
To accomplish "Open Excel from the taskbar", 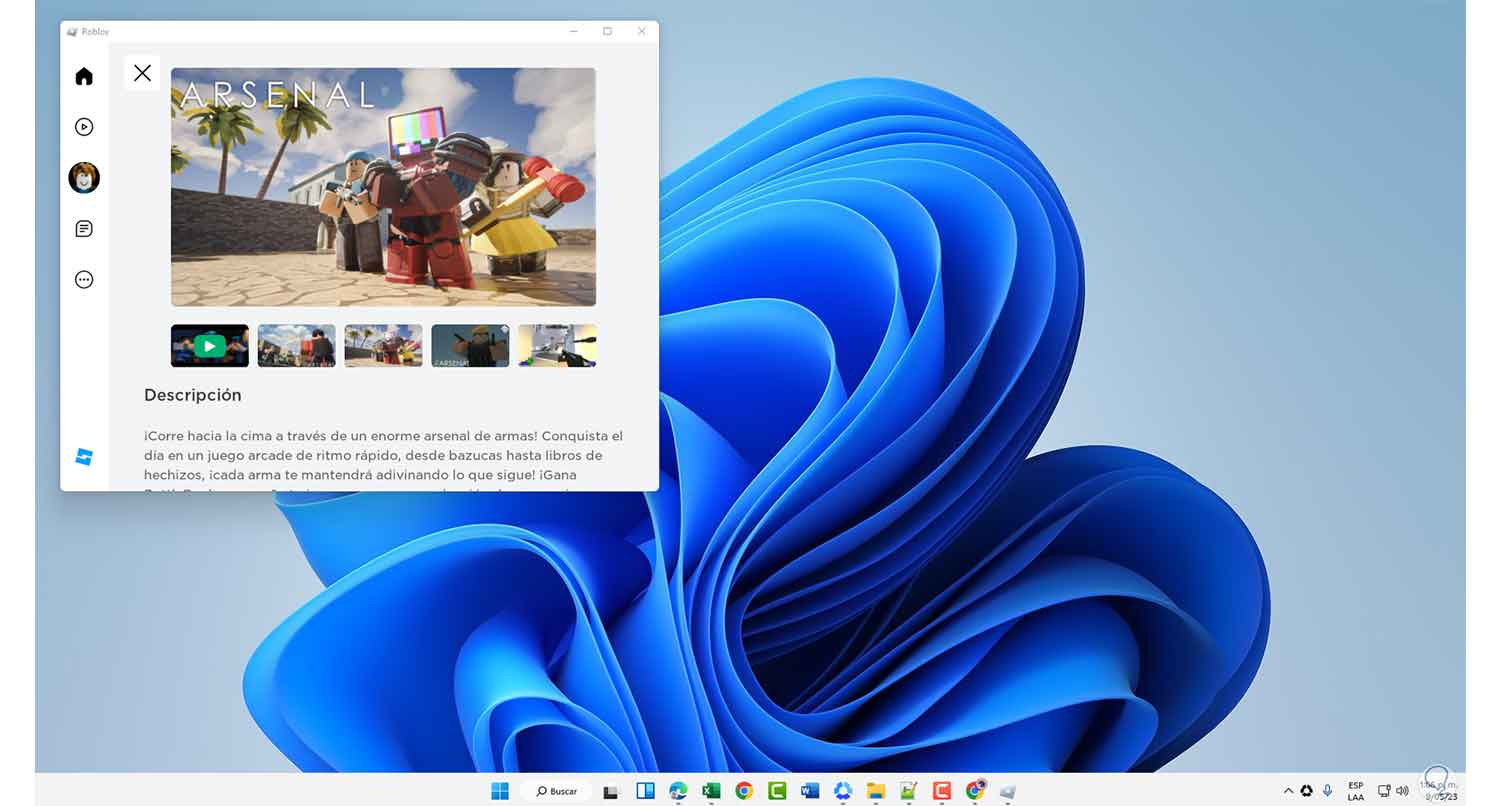I will point(711,791).
